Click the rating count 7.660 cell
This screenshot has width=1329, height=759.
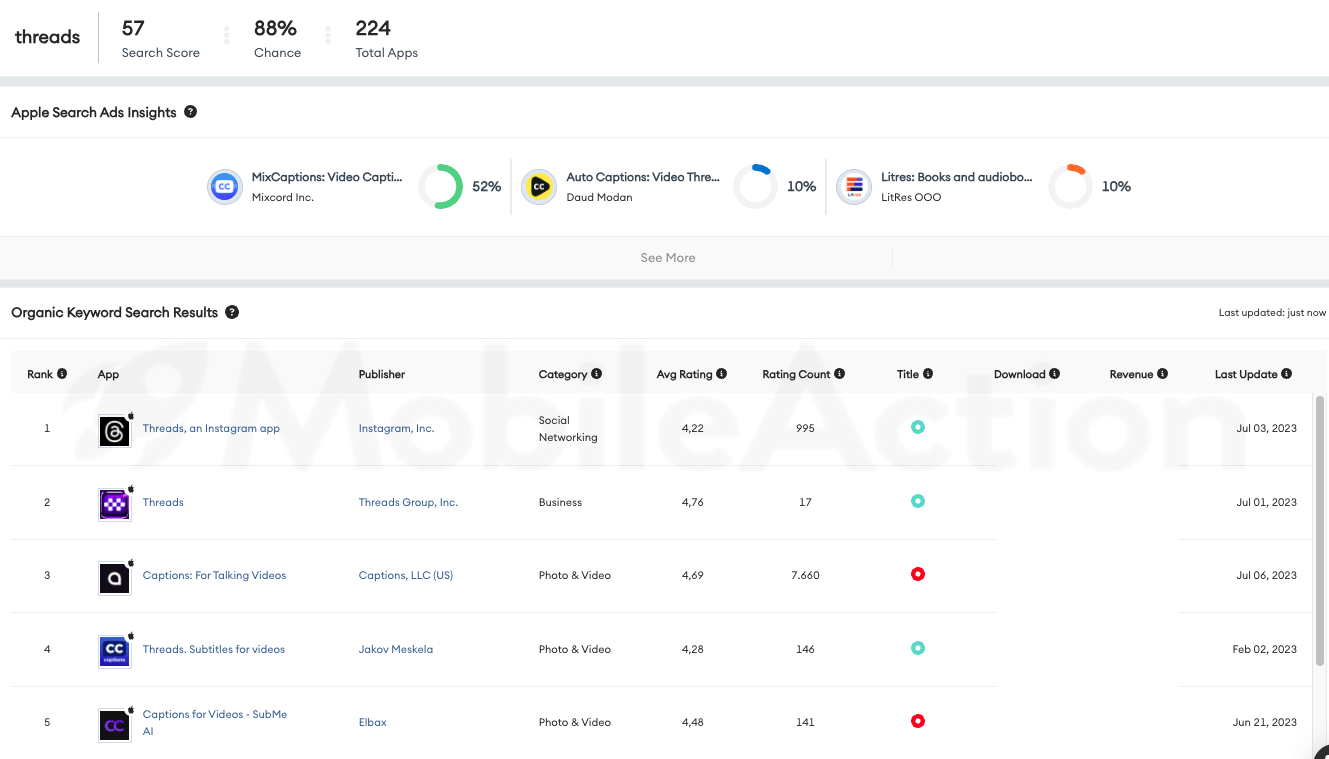805,575
